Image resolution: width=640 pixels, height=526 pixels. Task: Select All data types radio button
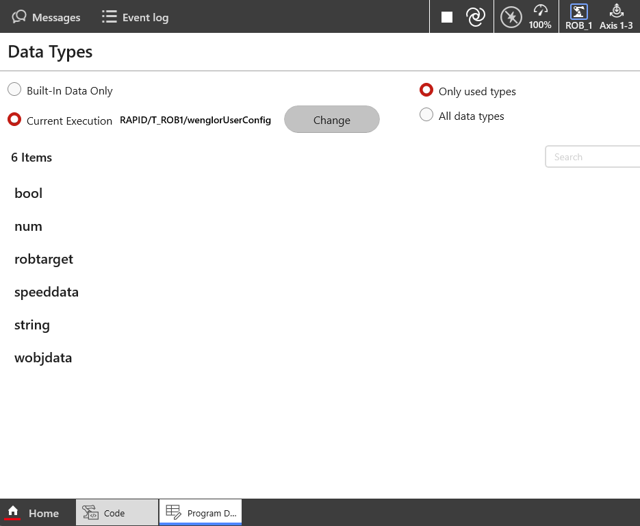(426, 115)
